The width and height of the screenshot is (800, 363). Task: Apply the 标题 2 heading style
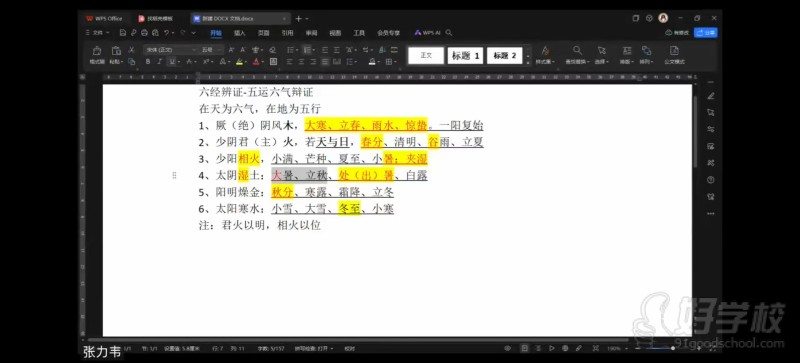(x=505, y=55)
